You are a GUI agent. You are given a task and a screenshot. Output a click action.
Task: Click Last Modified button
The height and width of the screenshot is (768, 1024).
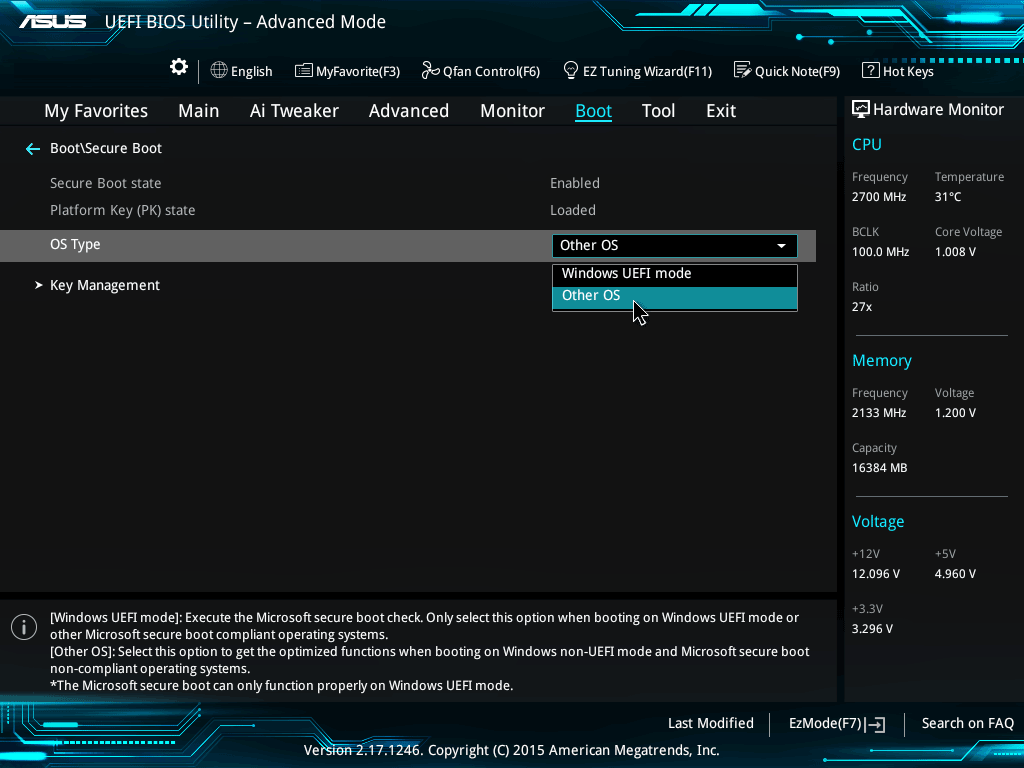pos(711,724)
